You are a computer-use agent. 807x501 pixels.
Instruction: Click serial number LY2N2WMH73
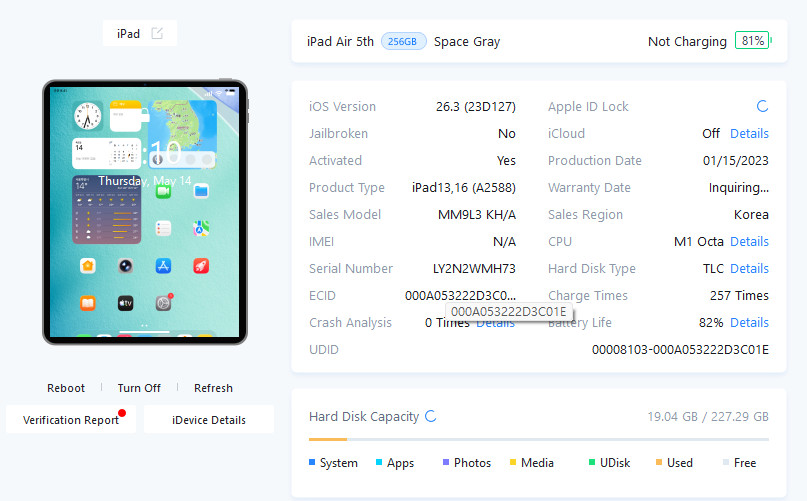pos(474,268)
